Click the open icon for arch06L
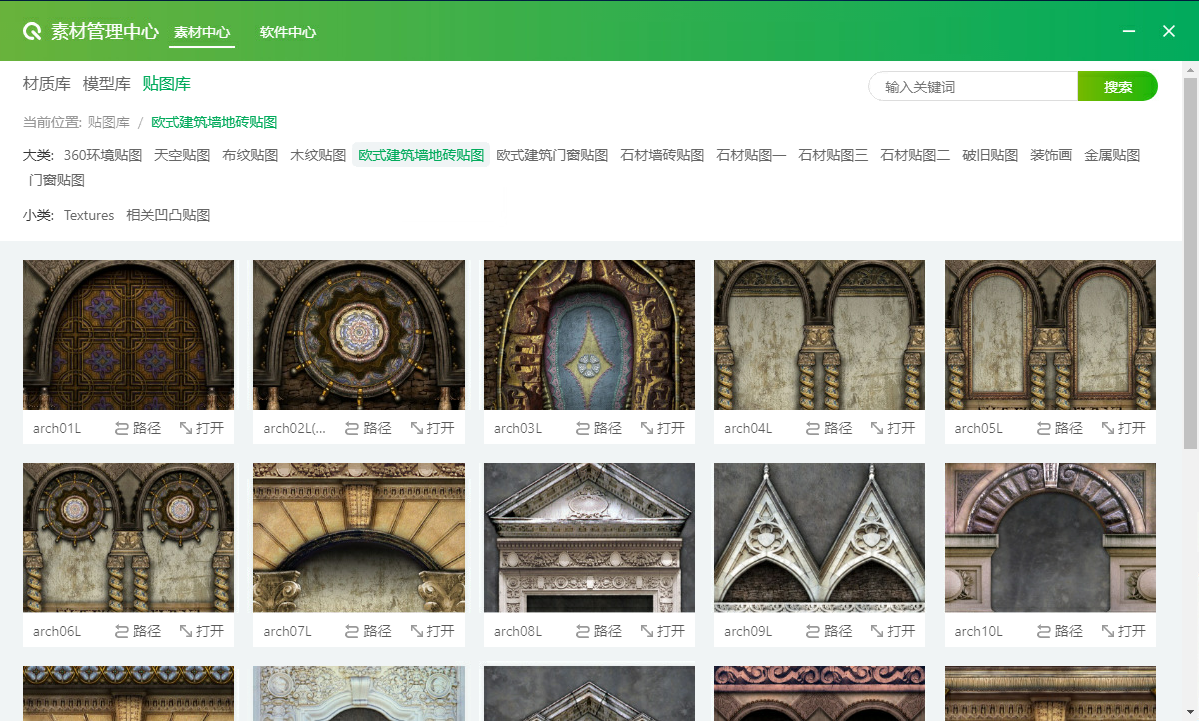 (x=186, y=631)
